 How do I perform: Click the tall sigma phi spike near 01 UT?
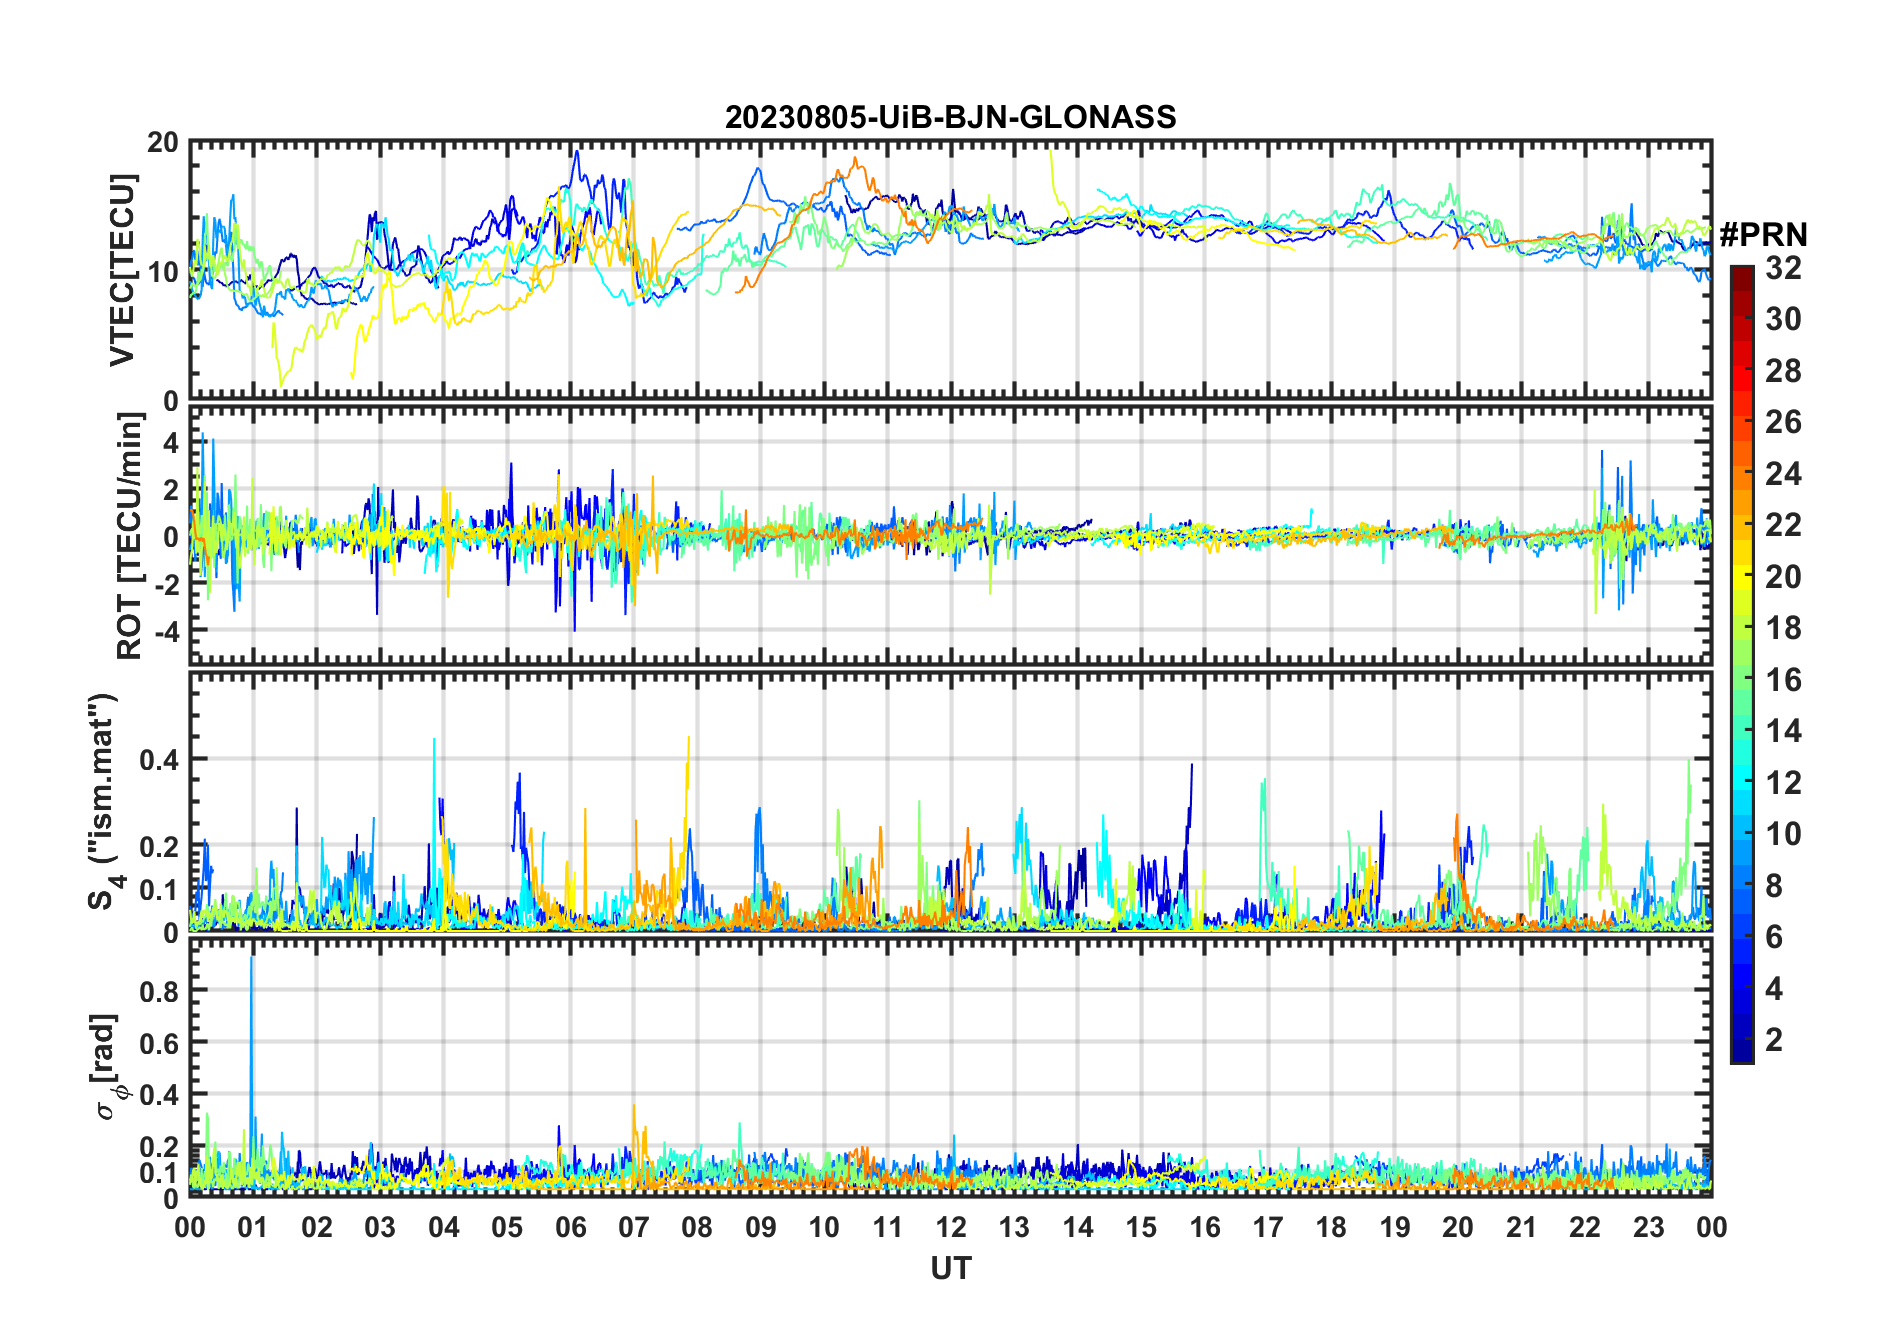pos(251,1000)
